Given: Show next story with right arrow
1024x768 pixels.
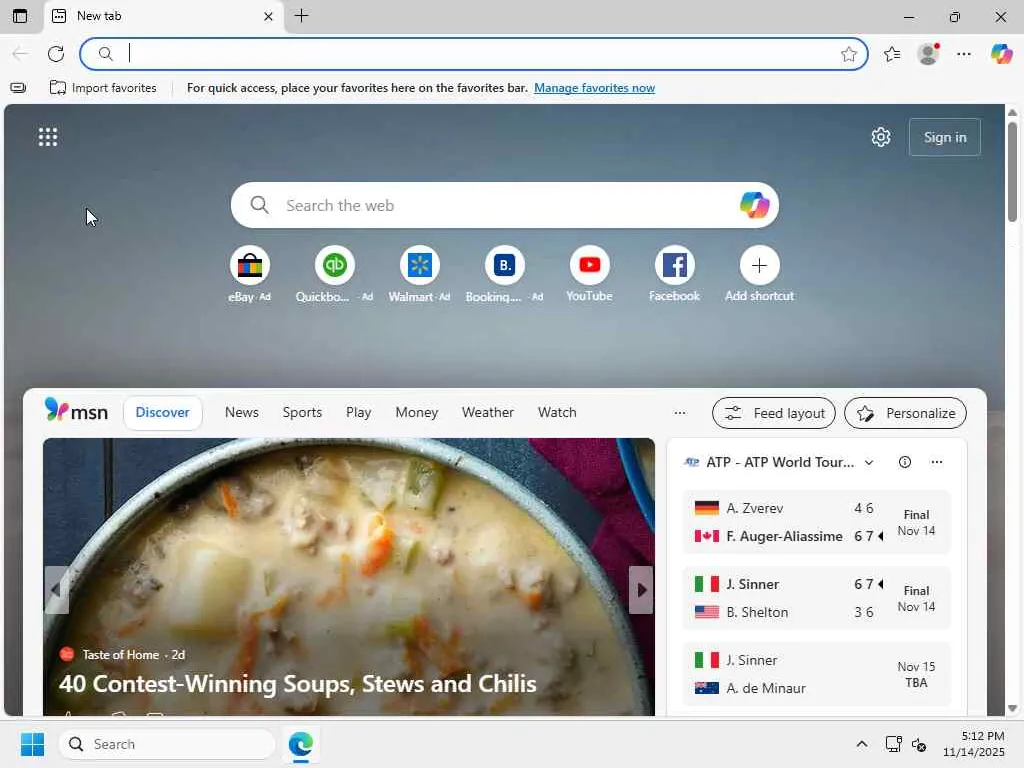Looking at the screenshot, I should point(641,590).
